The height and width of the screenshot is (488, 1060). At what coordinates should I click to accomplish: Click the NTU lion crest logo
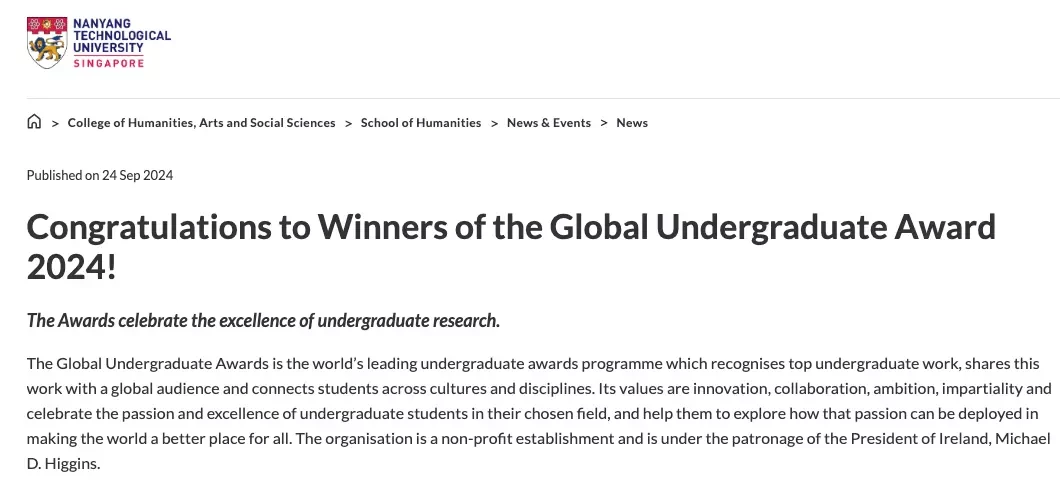pos(47,43)
